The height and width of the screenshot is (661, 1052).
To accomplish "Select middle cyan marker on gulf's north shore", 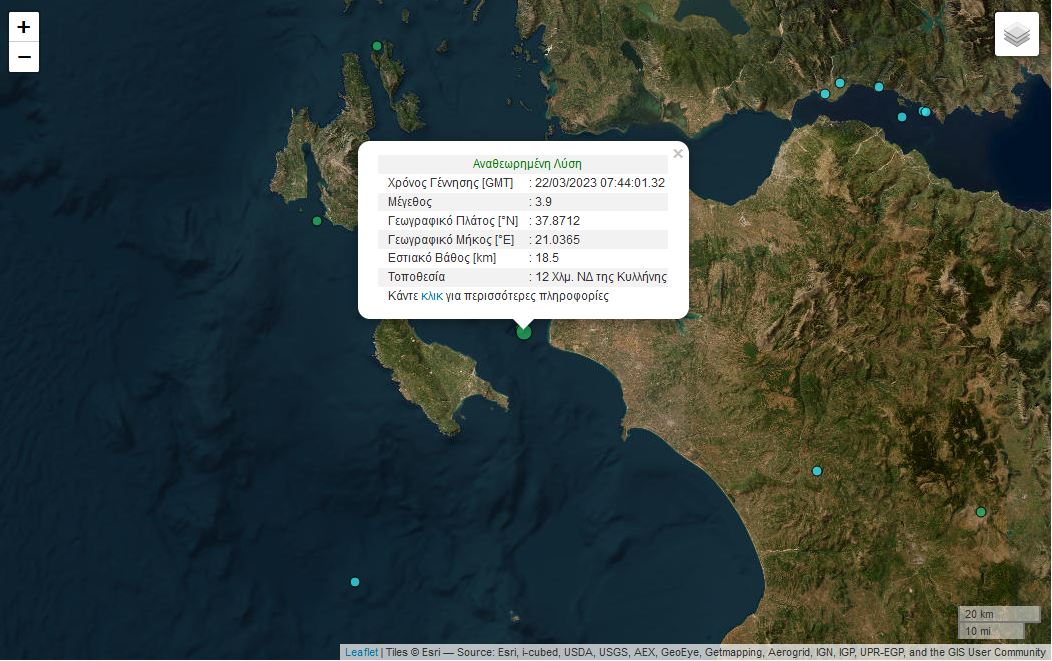I will (879, 87).
